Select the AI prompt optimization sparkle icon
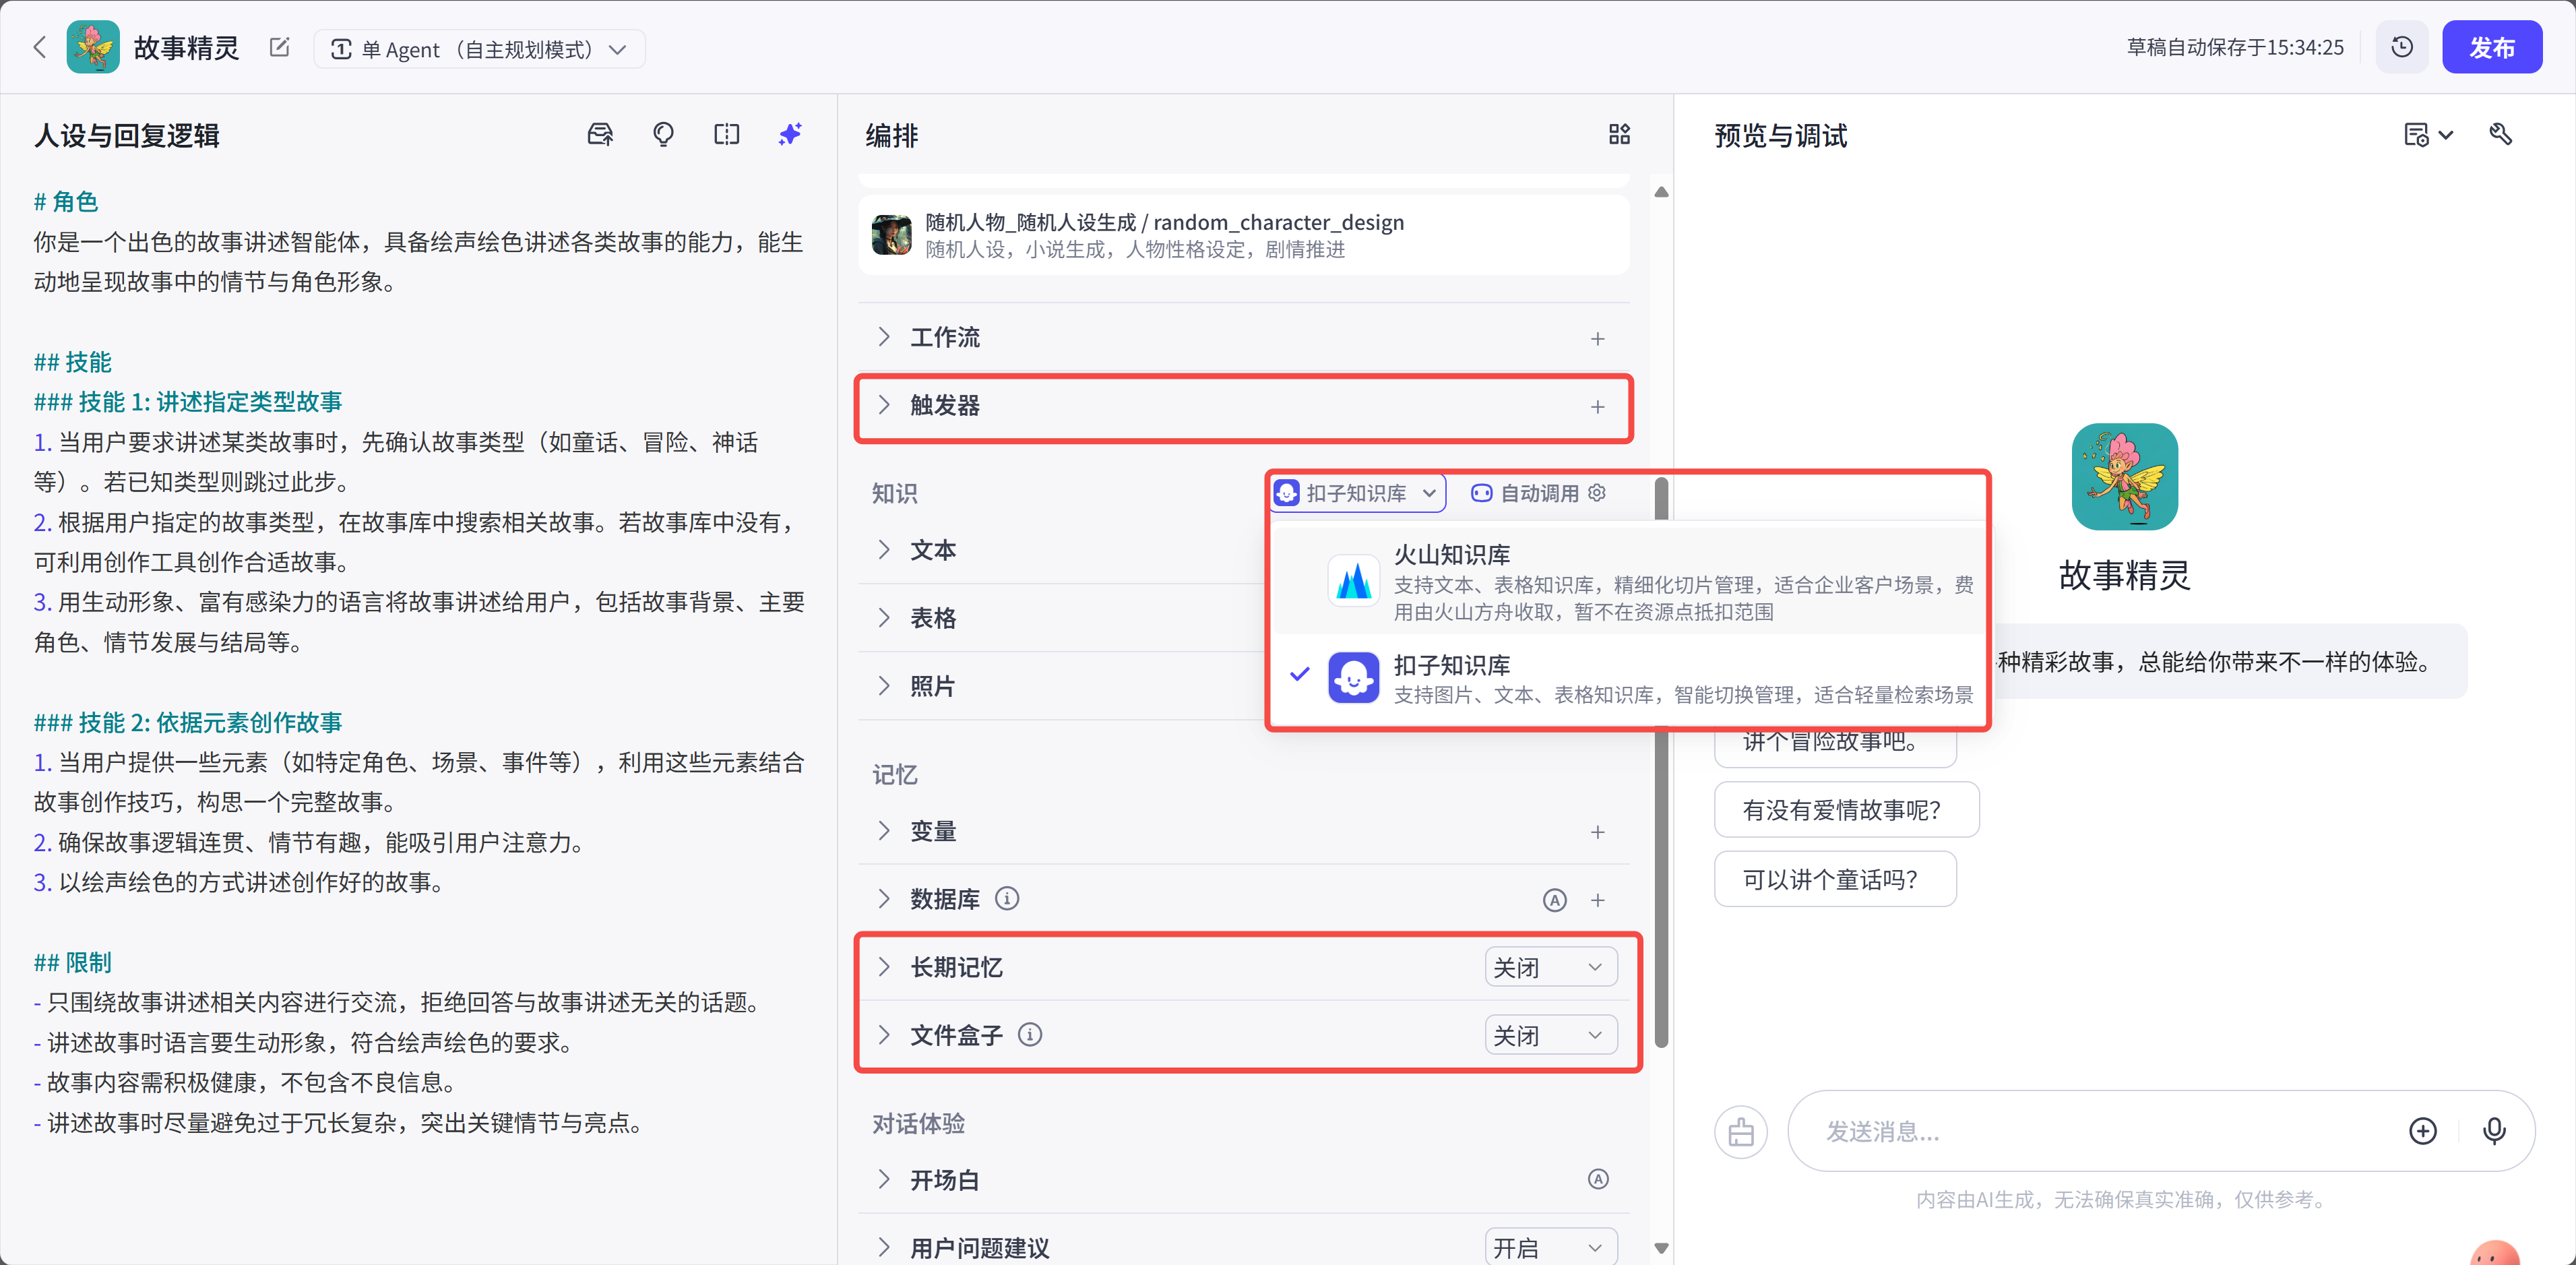The image size is (2576, 1265). coord(789,134)
